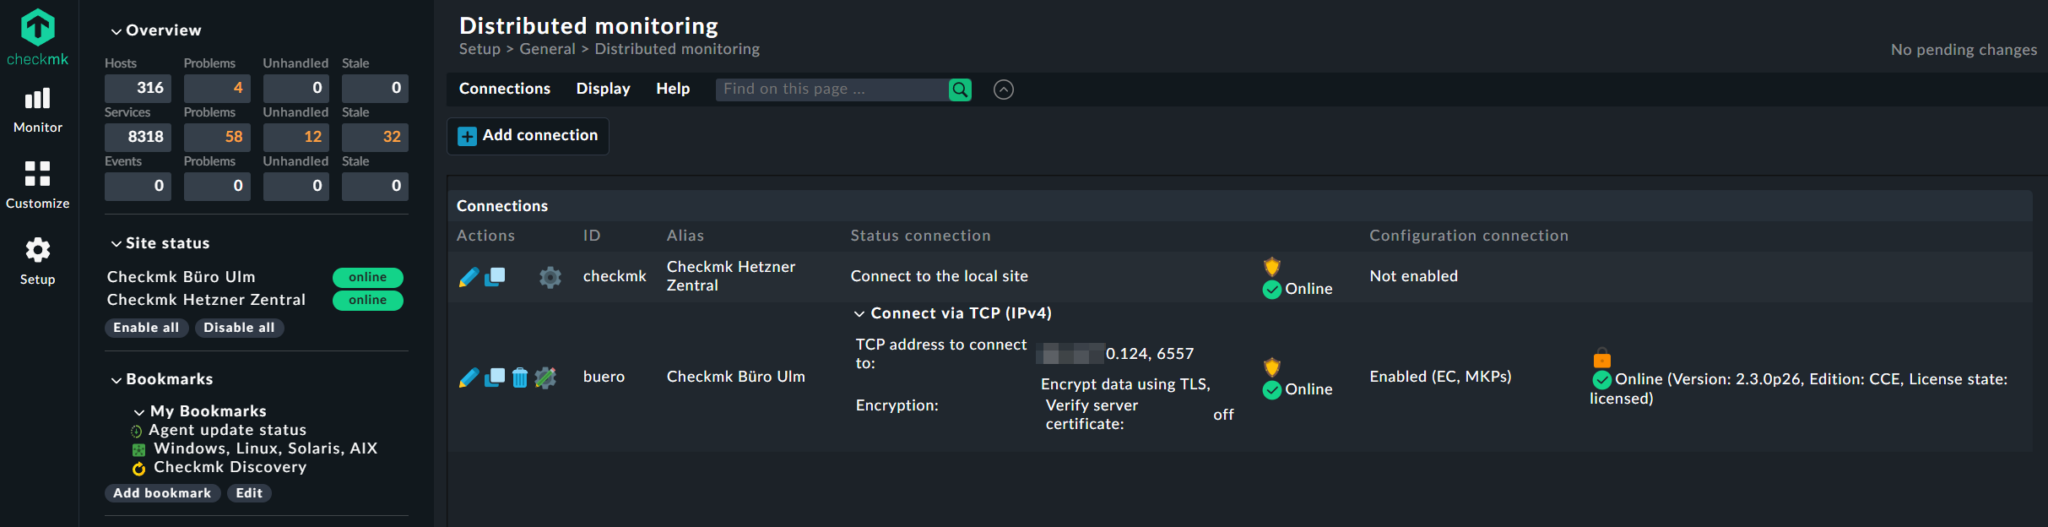Click Not enabled configuration cell
Viewport: 2048px width, 527px height.
pyautogui.click(x=1413, y=276)
